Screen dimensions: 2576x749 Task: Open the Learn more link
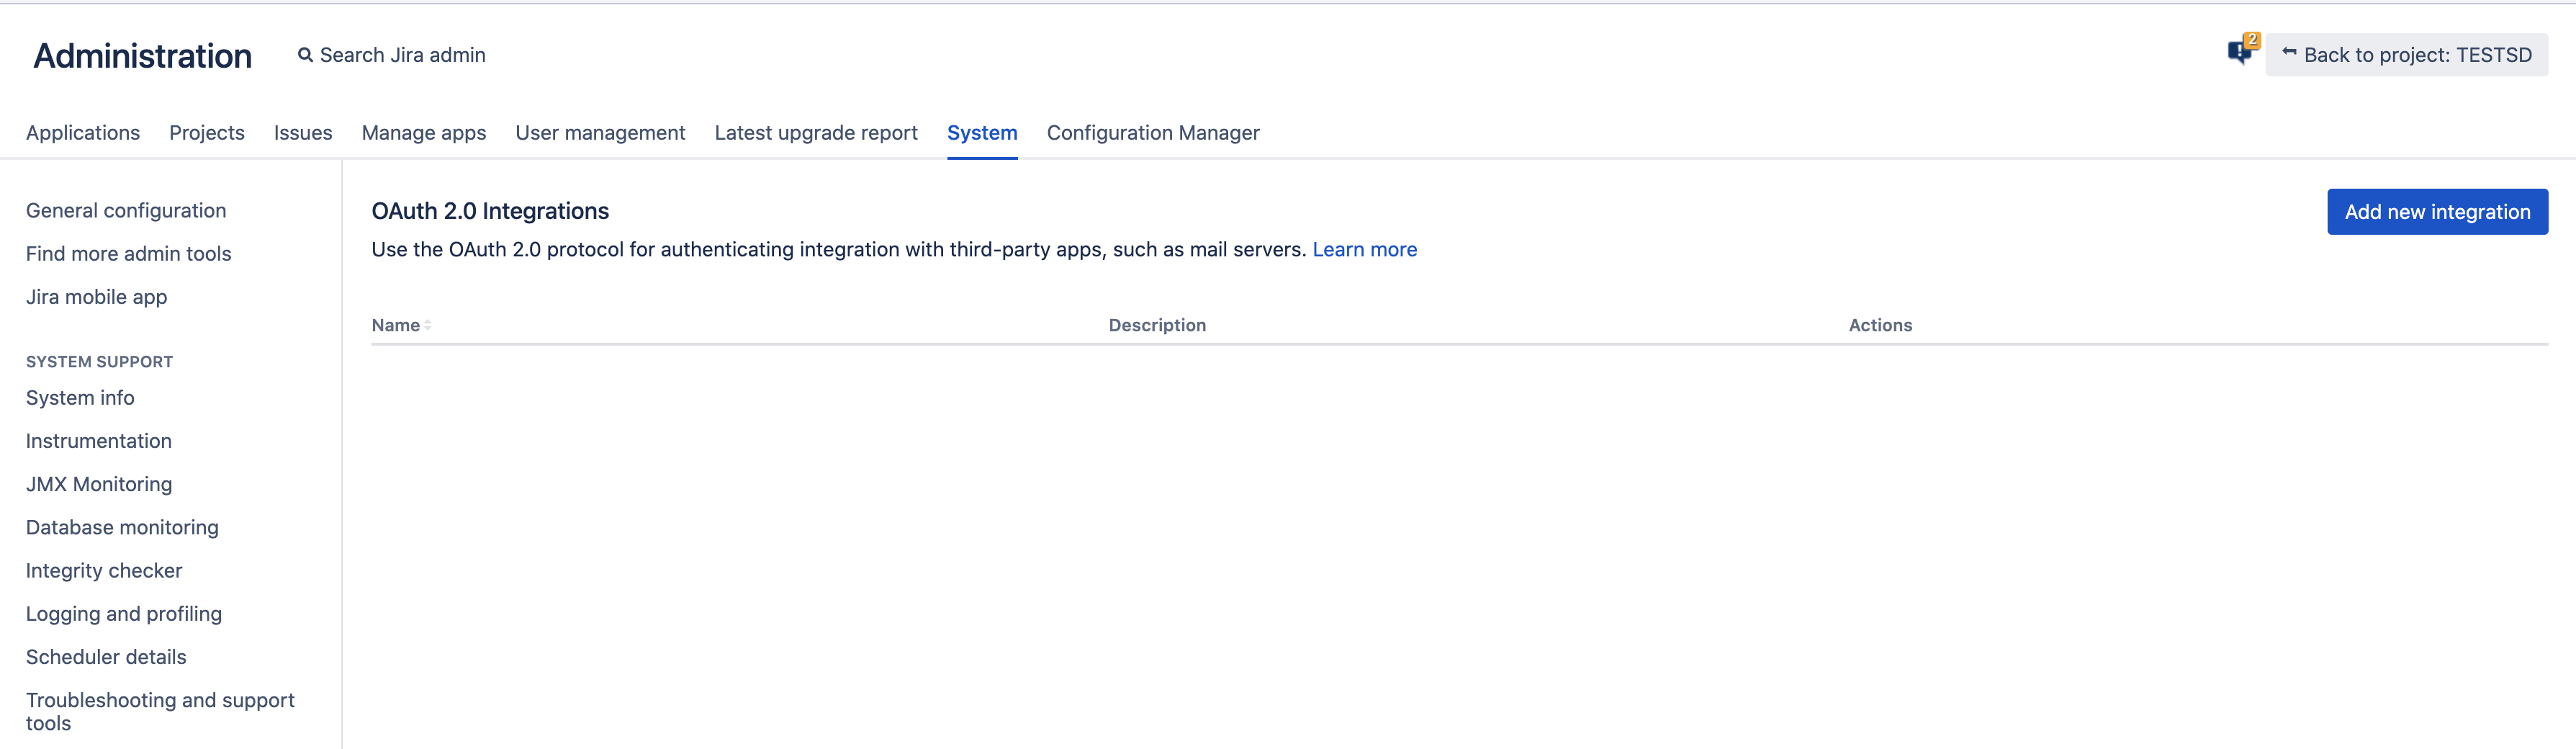(1364, 250)
